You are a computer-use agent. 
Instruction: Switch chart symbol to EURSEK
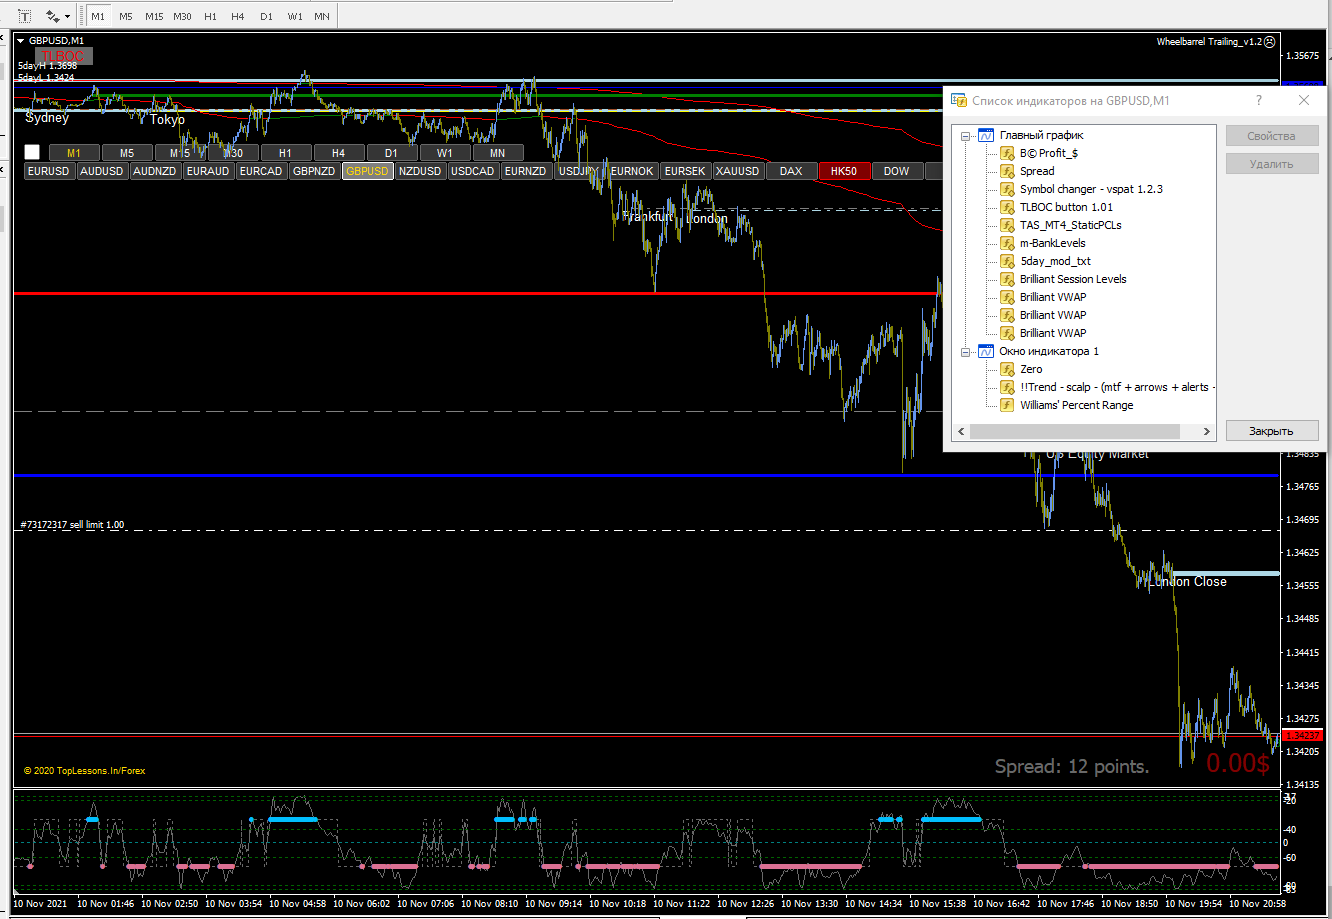[x=685, y=171]
